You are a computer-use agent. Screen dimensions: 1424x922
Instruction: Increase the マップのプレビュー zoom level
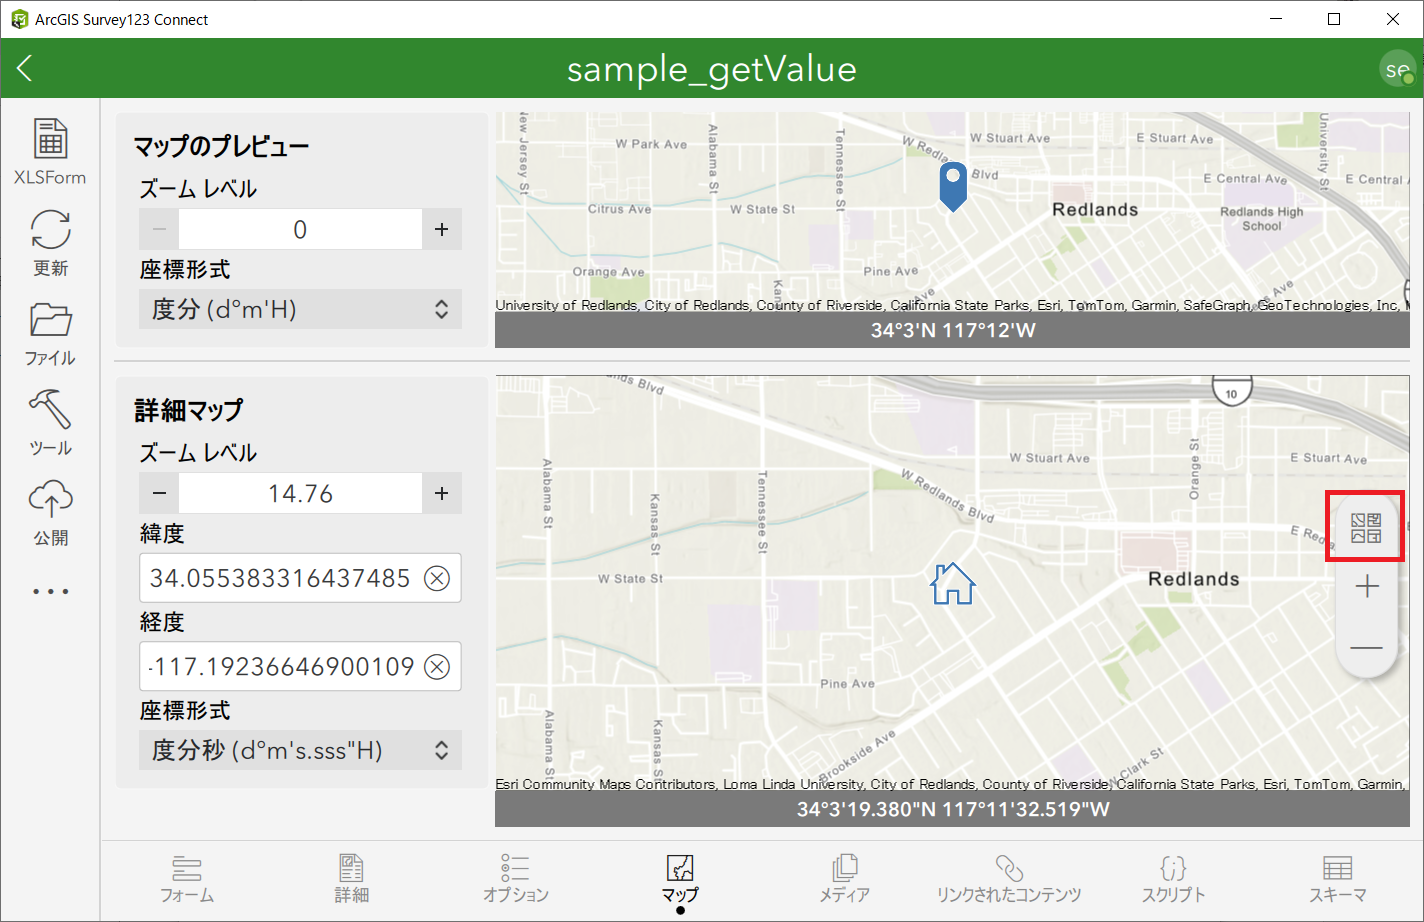click(x=441, y=229)
